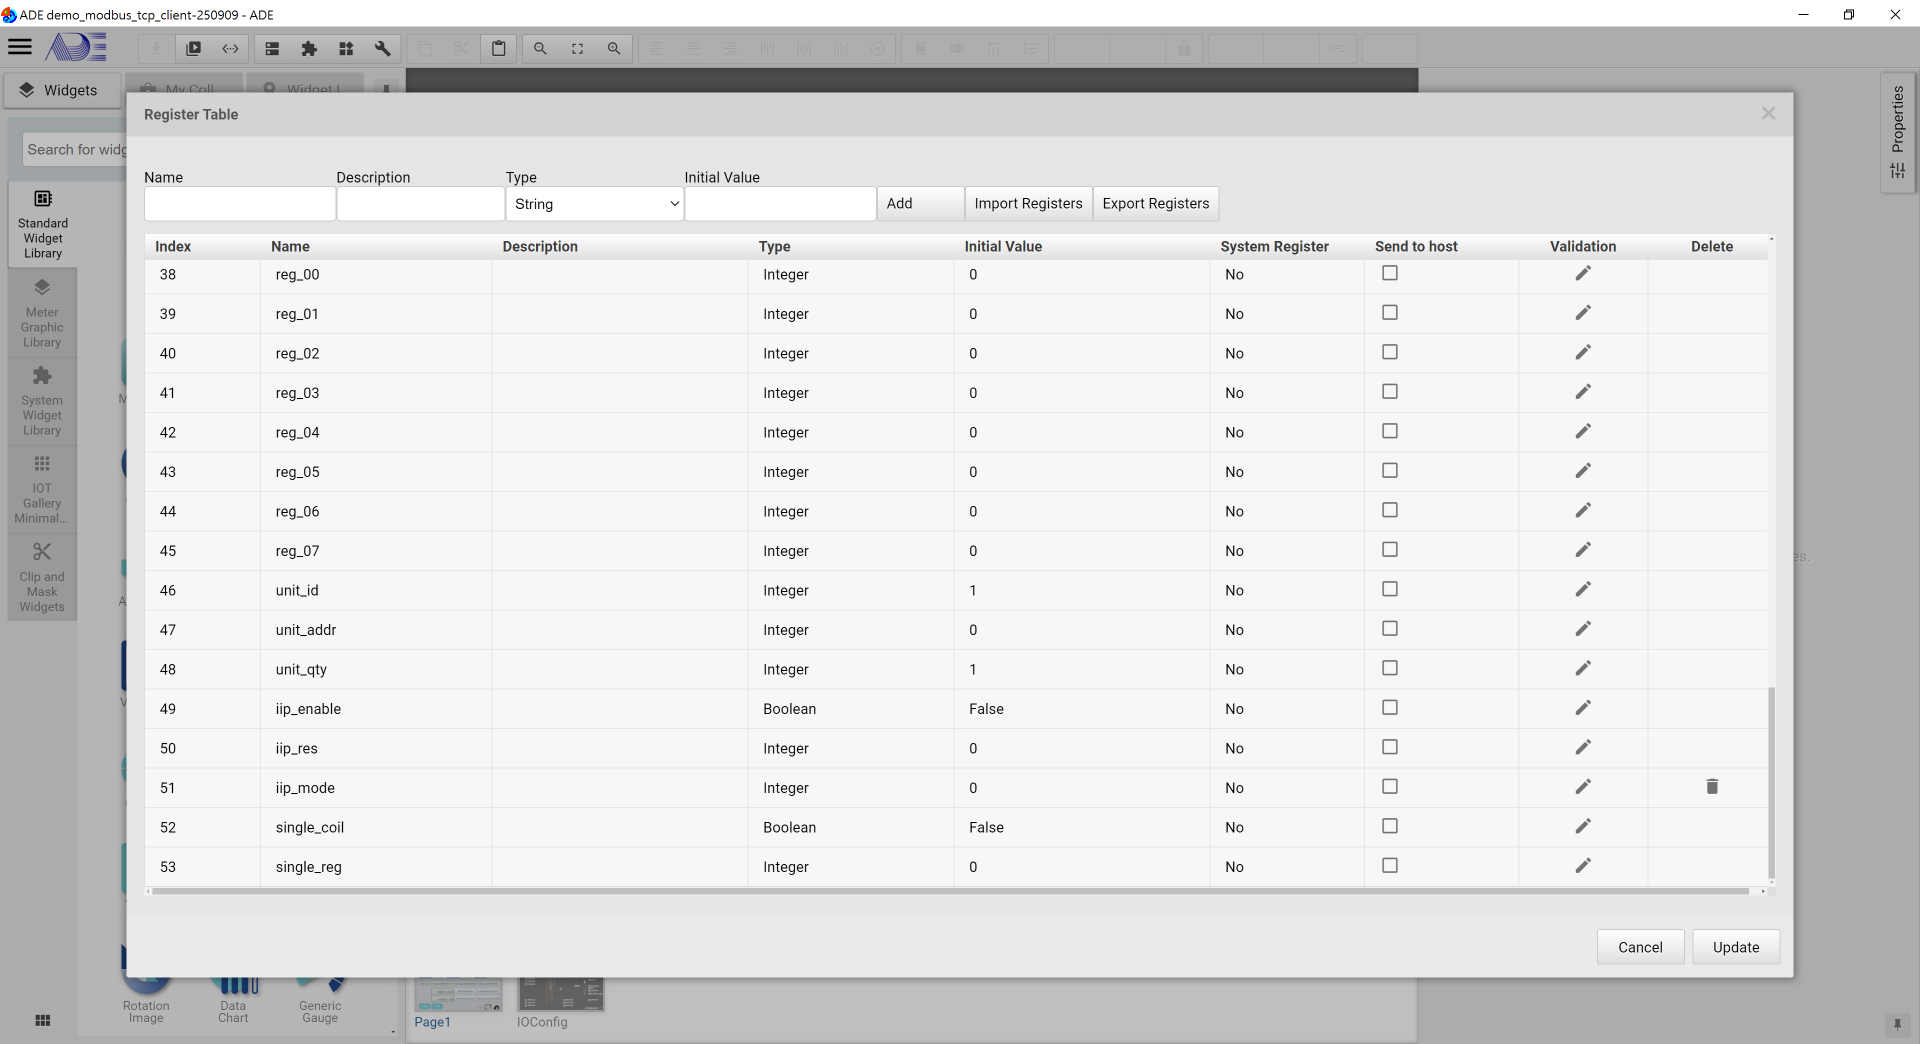Viewport: 1920px width, 1044px height.
Task: Open the Properties side tab
Action: click(x=1897, y=132)
